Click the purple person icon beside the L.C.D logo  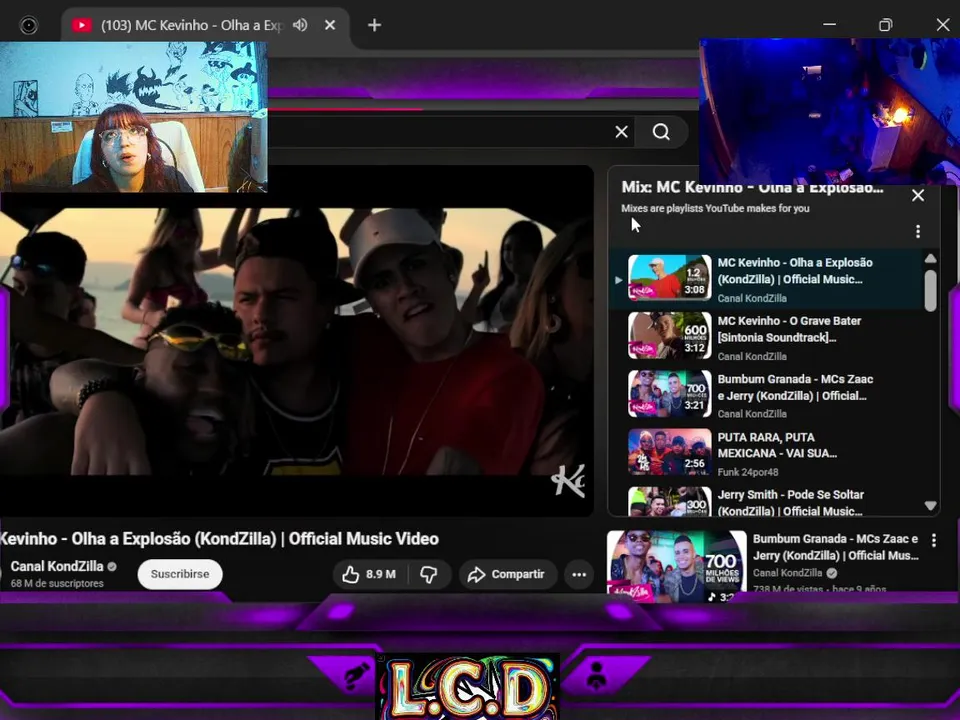(x=596, y=675)
